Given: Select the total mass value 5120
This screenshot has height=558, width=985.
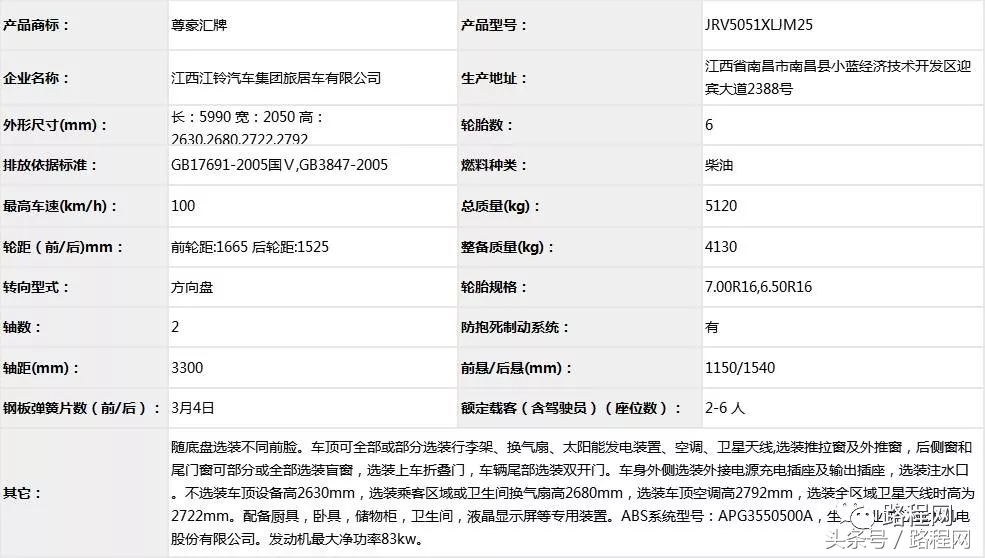Looking at the screenshot, I should pos(721,206).
